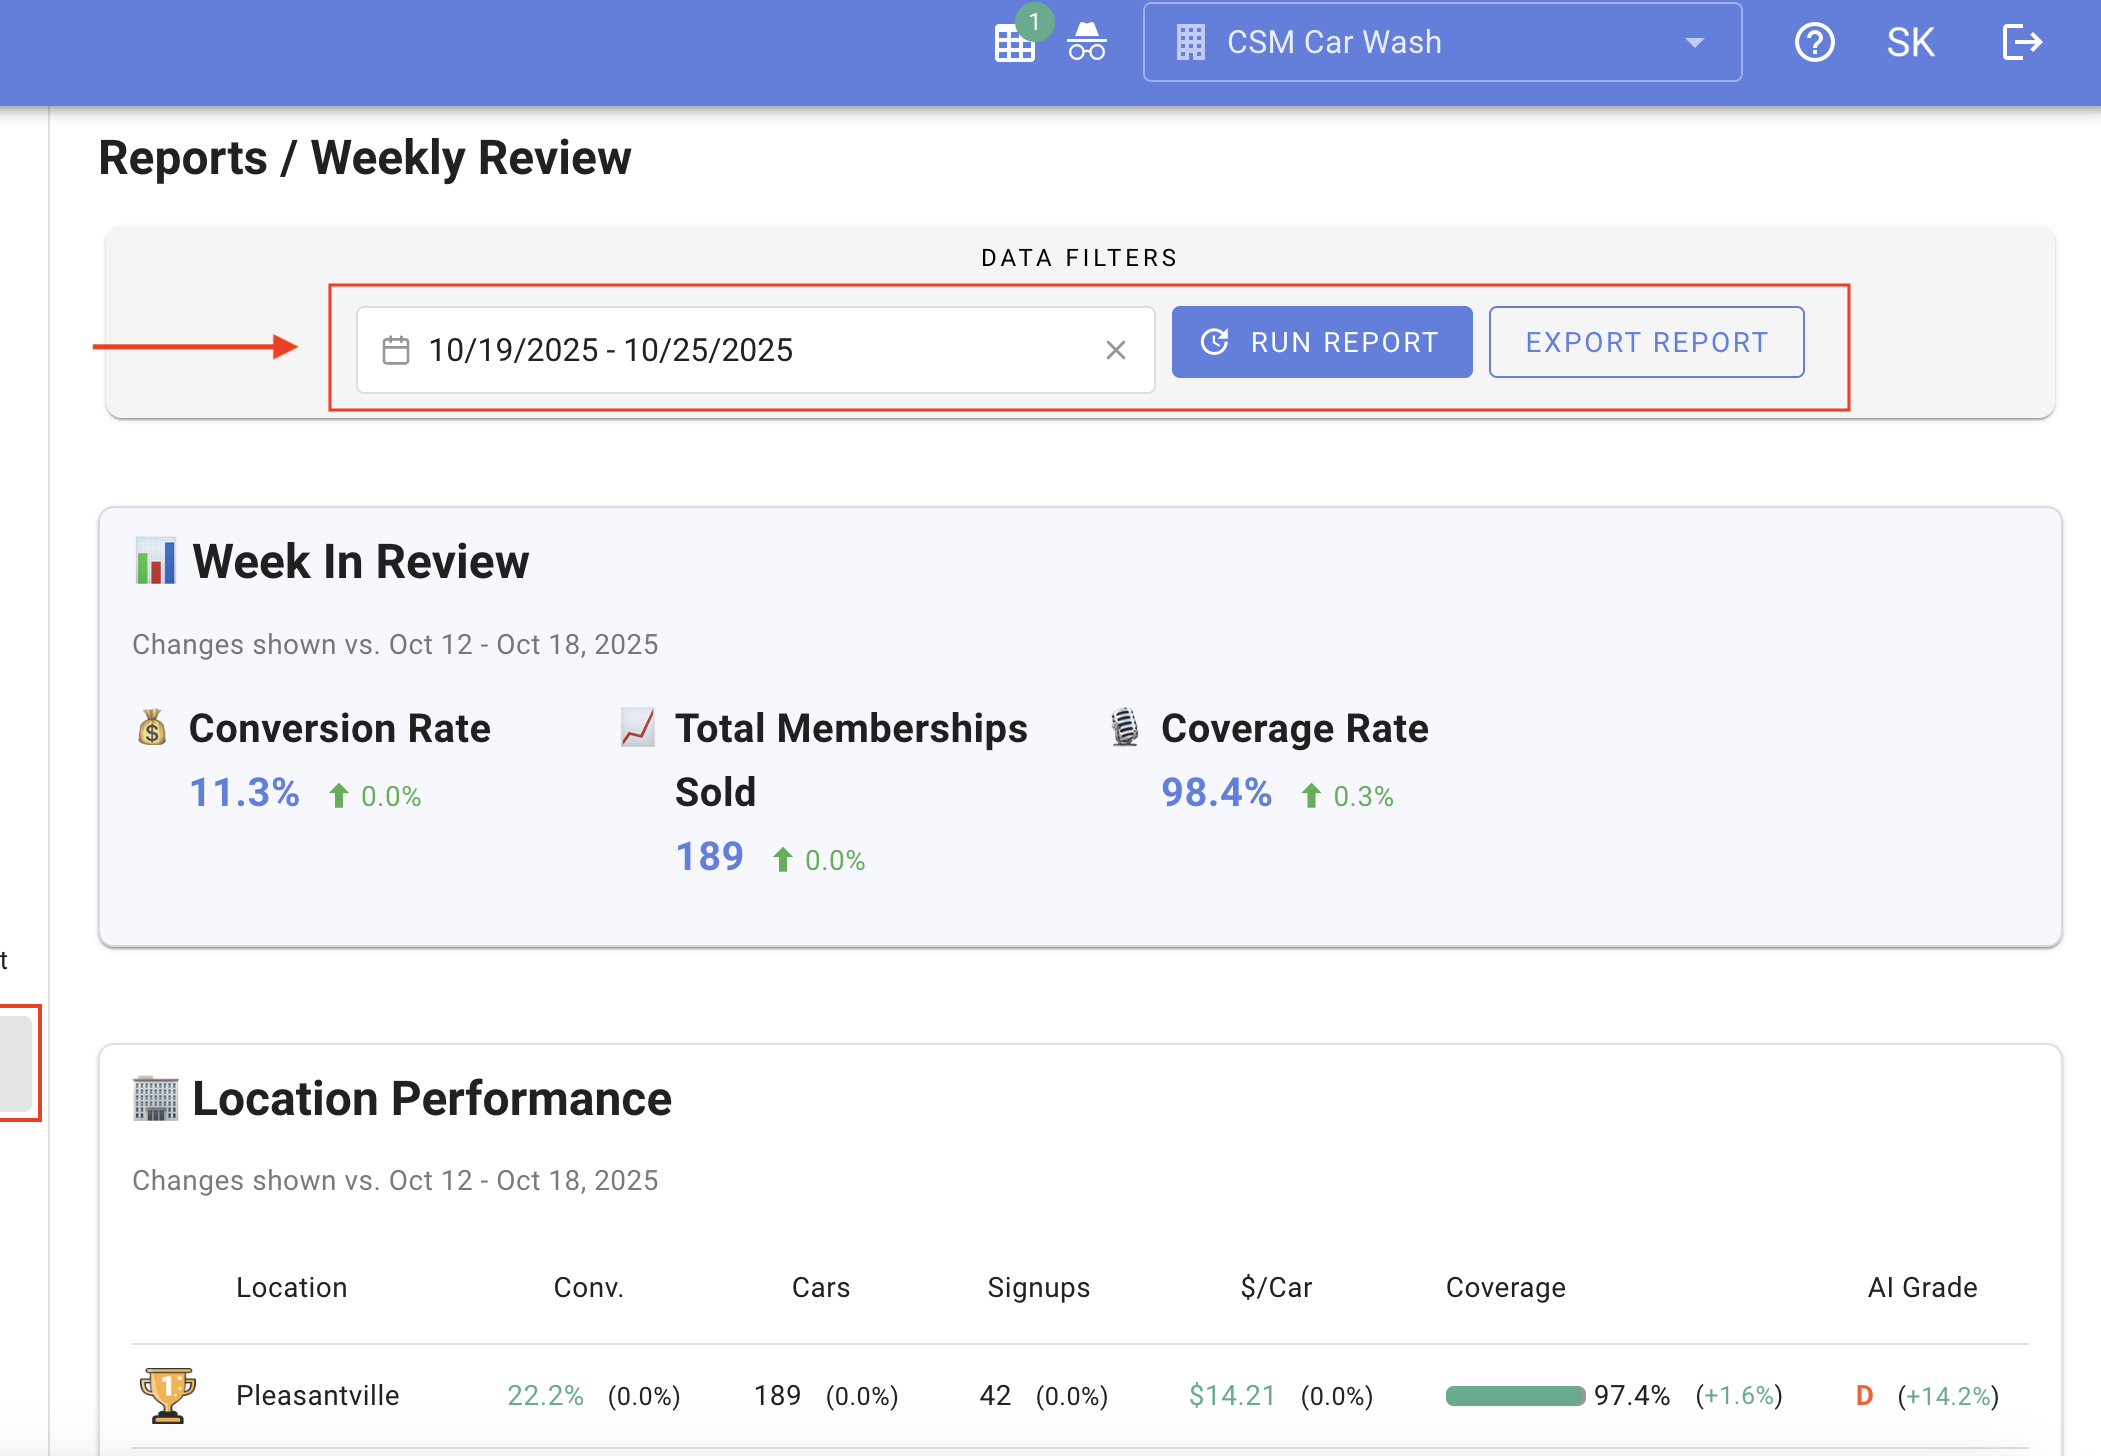Click the SK user initials avatar
2101x1456 pixels.
pos(1910,42)
